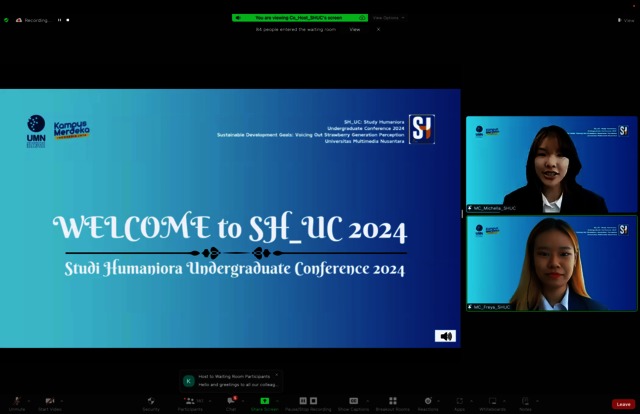Click the Recording status text
The image size is (640, 414).
pyautogui.click(x=37, y=20)
